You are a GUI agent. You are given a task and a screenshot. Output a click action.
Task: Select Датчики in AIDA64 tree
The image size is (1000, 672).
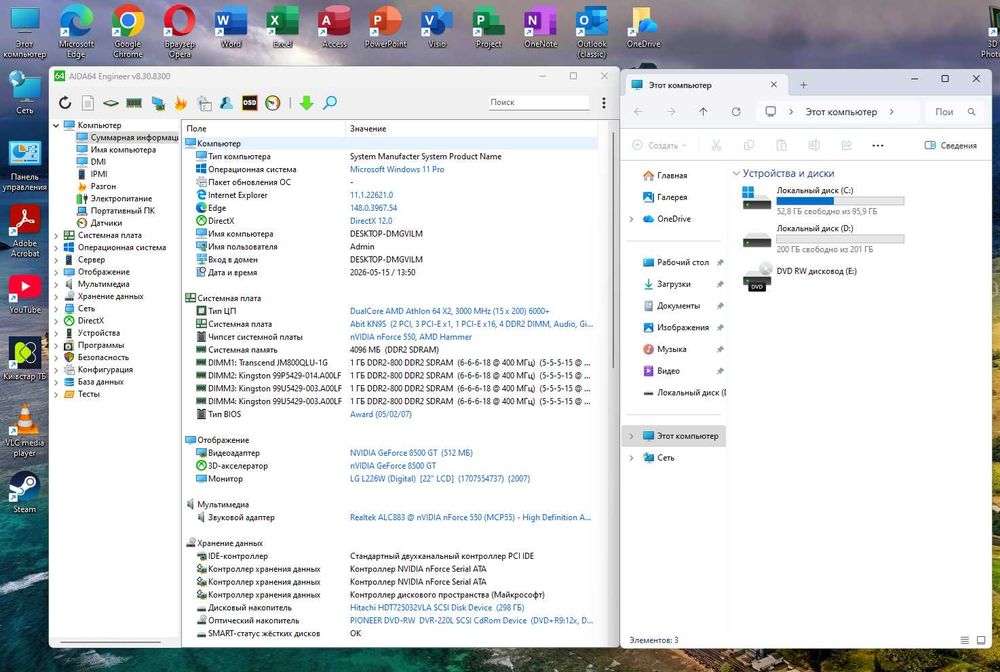coord(106,223)
